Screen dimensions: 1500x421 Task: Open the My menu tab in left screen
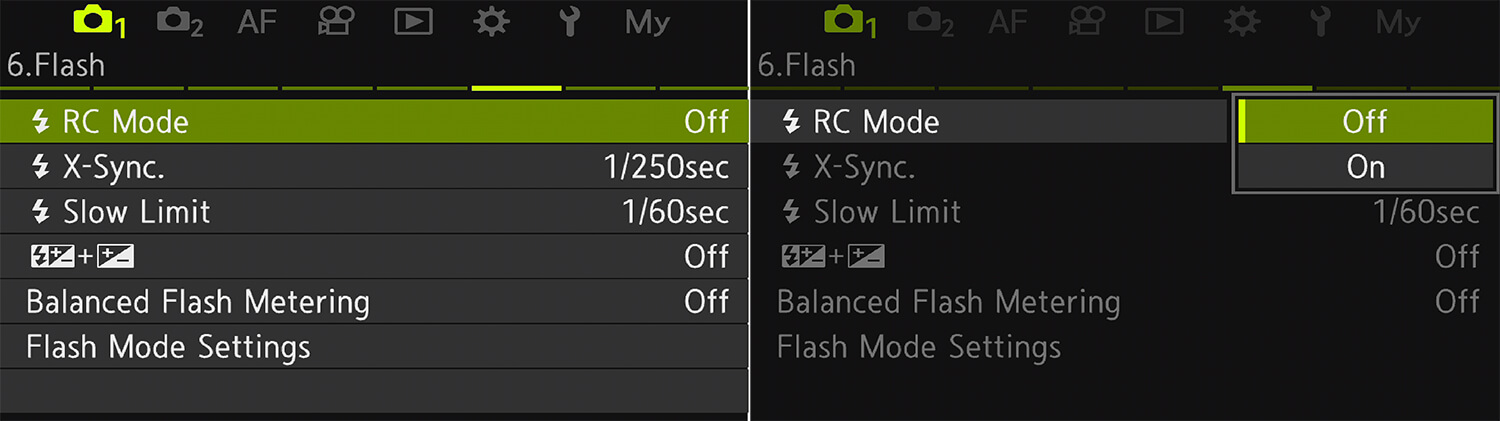pyautogui.click(x=647, y=22)
